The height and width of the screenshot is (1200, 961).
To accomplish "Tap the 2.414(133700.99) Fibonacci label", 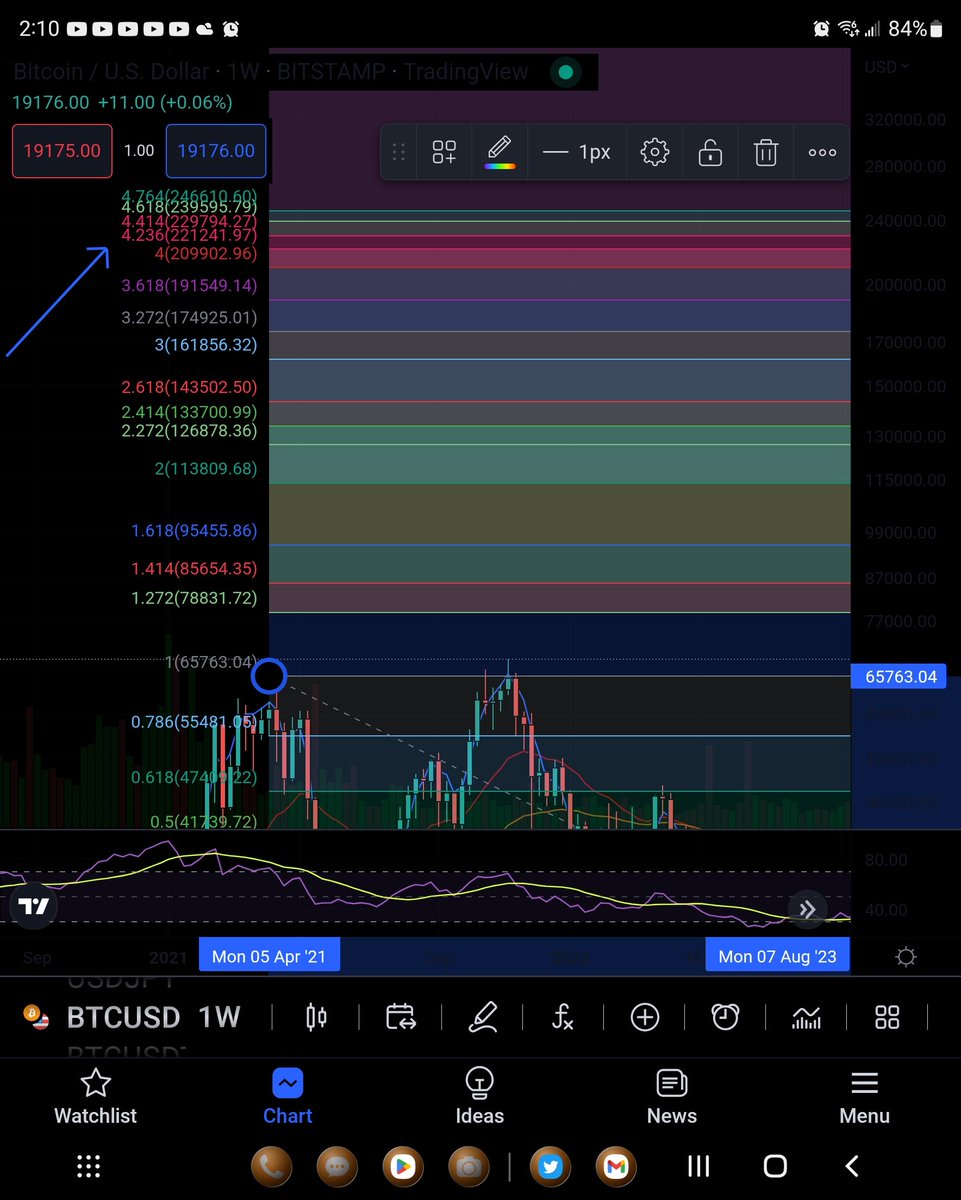I will click(x=189, y=412).
